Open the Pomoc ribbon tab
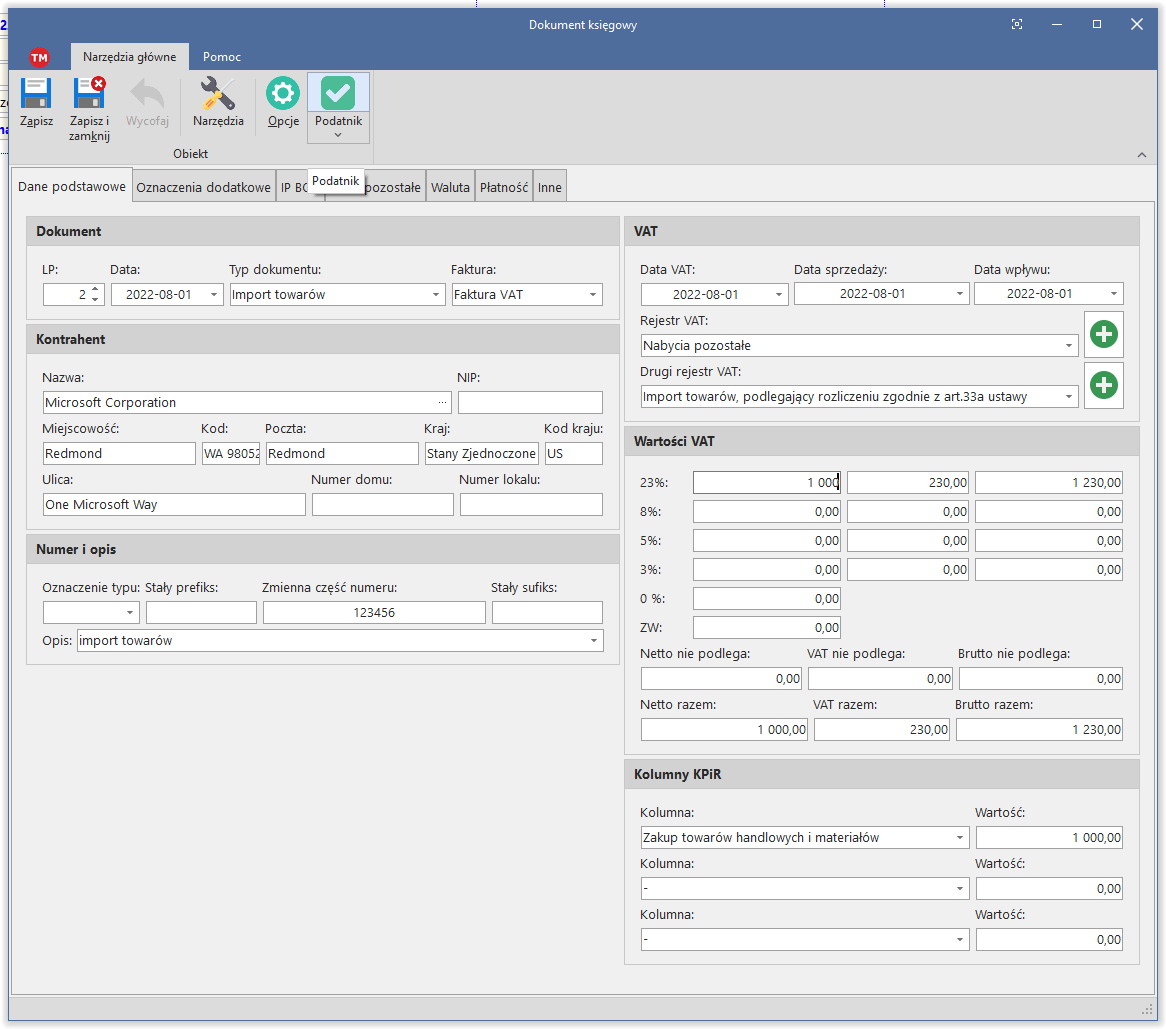 click(x=221, y=57)
